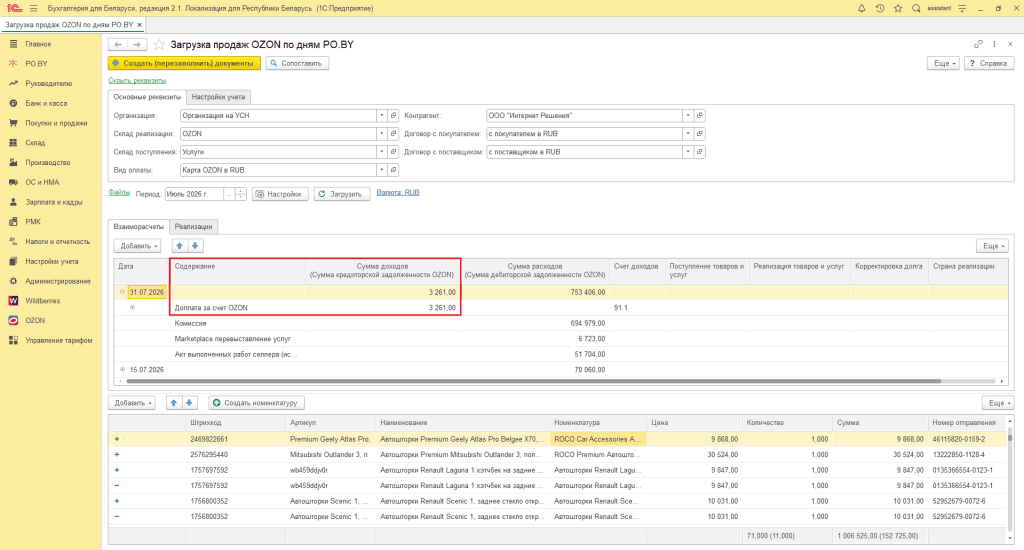Viewport: 1024px width, 550px height.
Task: Click Валюта: RUB link
Action: pyautogui.click(x=398, y=193)
